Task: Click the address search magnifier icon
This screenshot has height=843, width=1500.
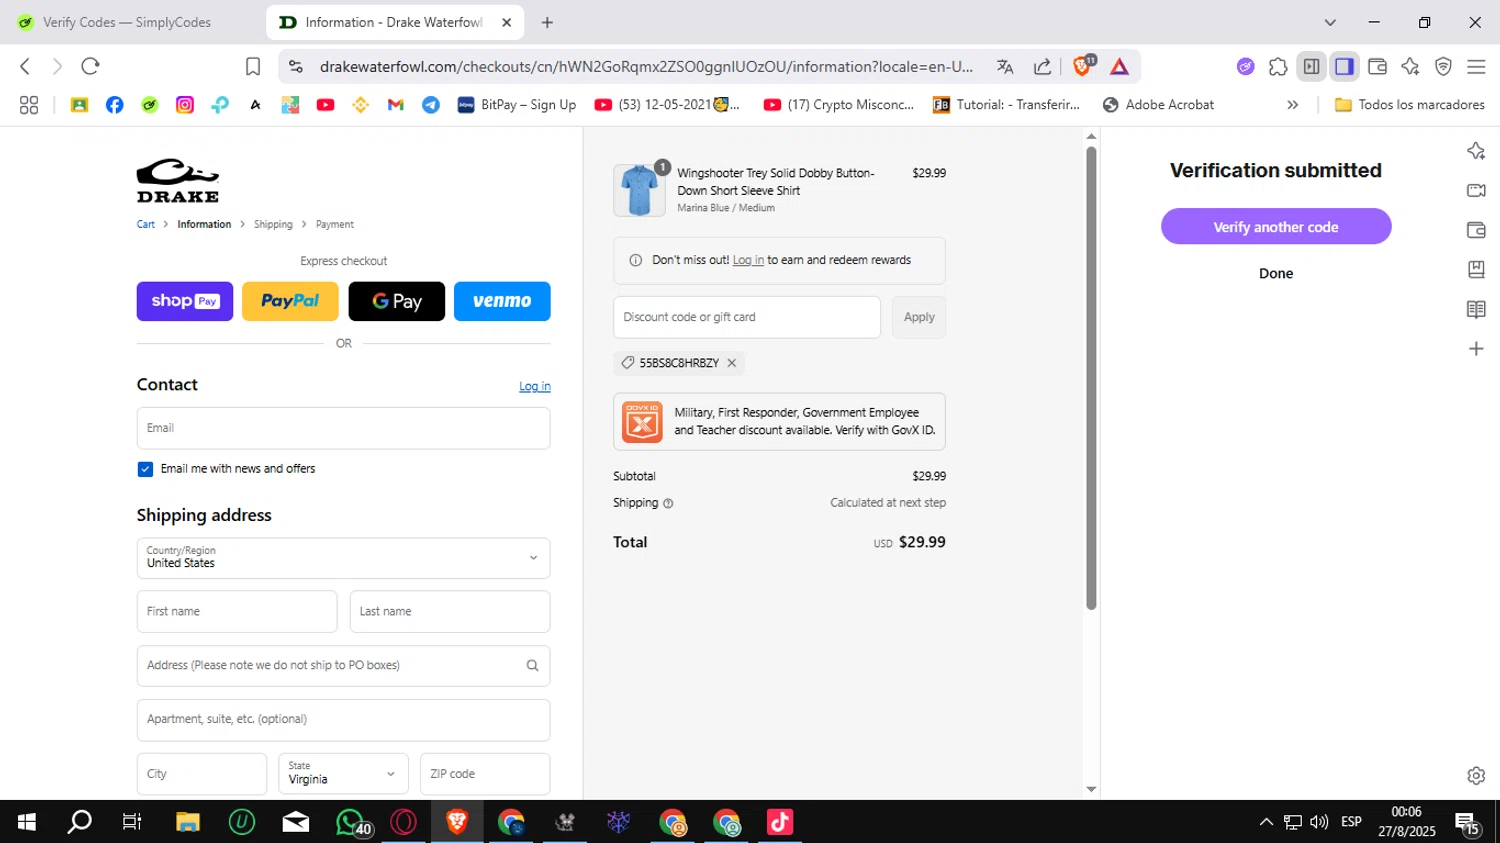Action: 532,666
